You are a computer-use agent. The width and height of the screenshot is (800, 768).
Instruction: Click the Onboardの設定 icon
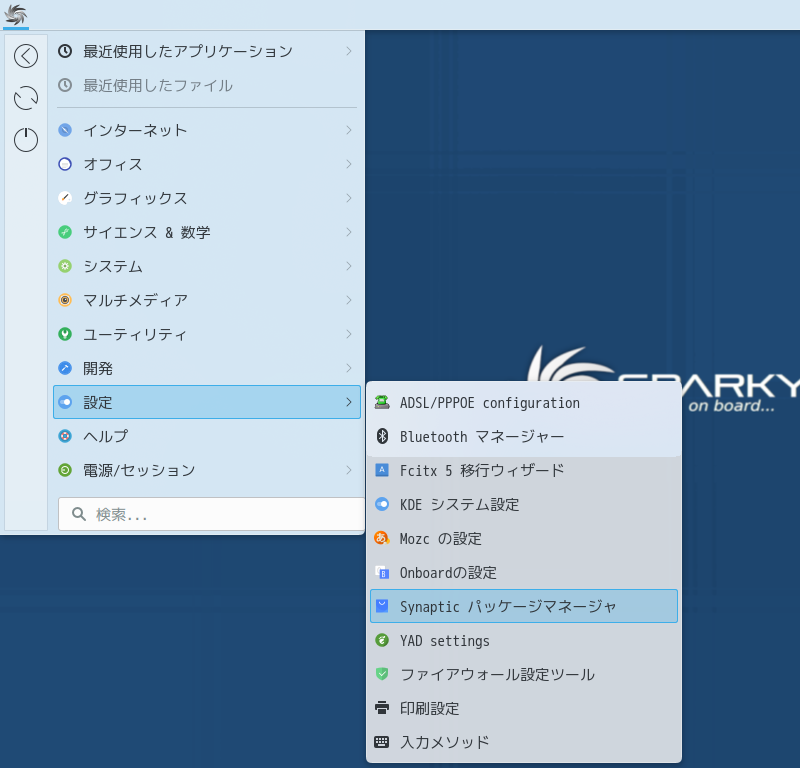[x=382, y=573]
